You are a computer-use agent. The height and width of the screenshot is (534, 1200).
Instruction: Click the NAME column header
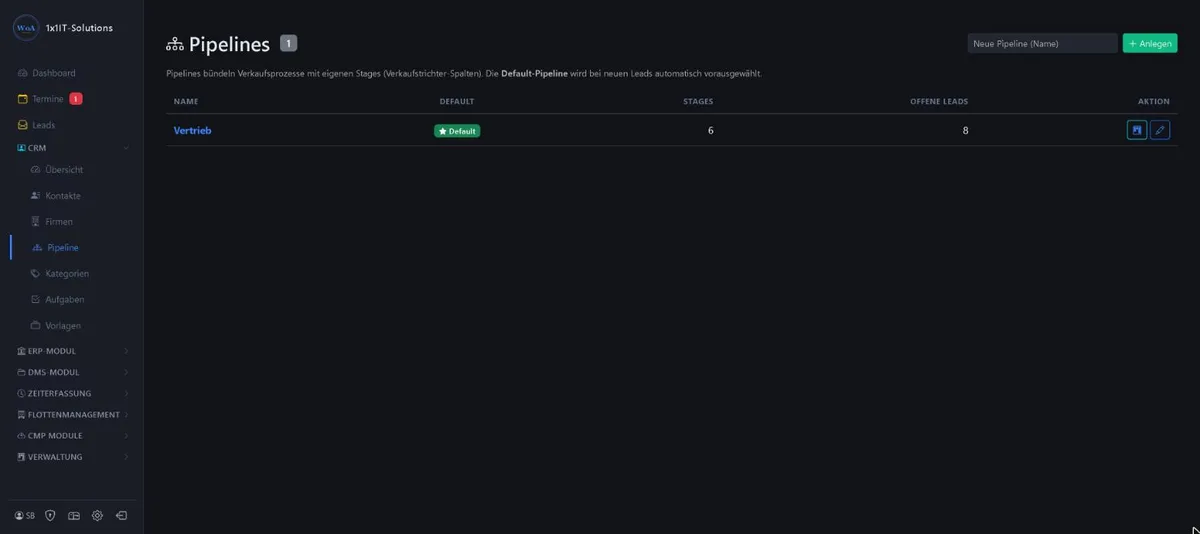click(x=186, y=101)
